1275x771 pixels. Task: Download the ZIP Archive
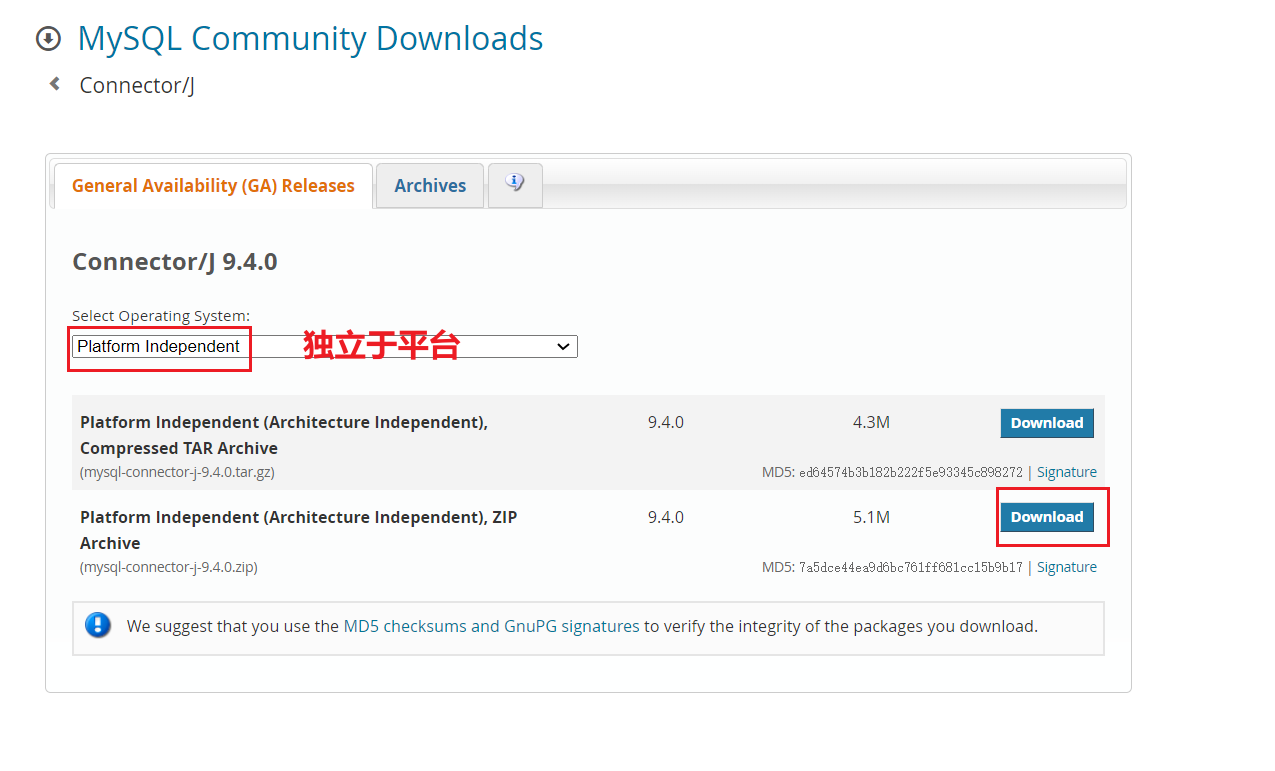coord(1047,517)
